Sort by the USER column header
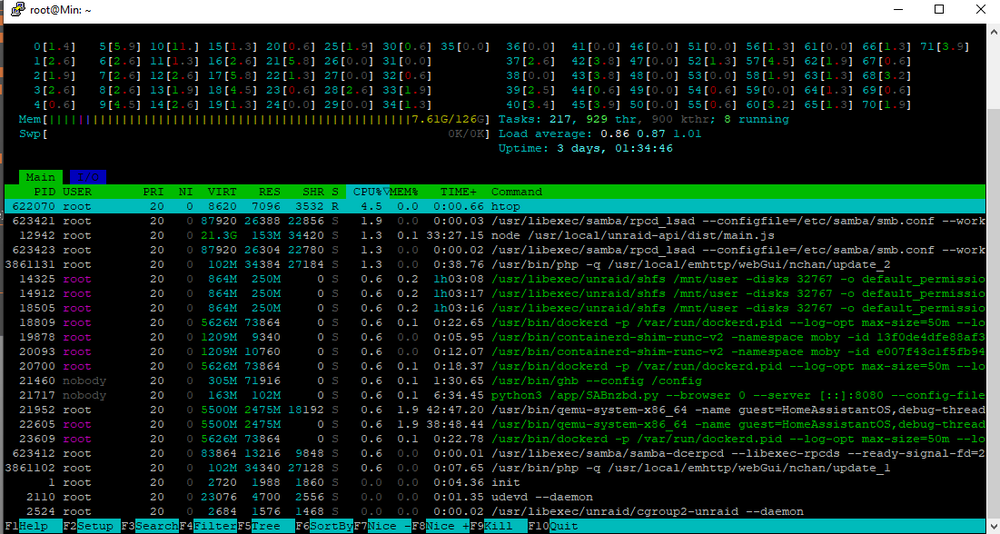 coord(77,191)
